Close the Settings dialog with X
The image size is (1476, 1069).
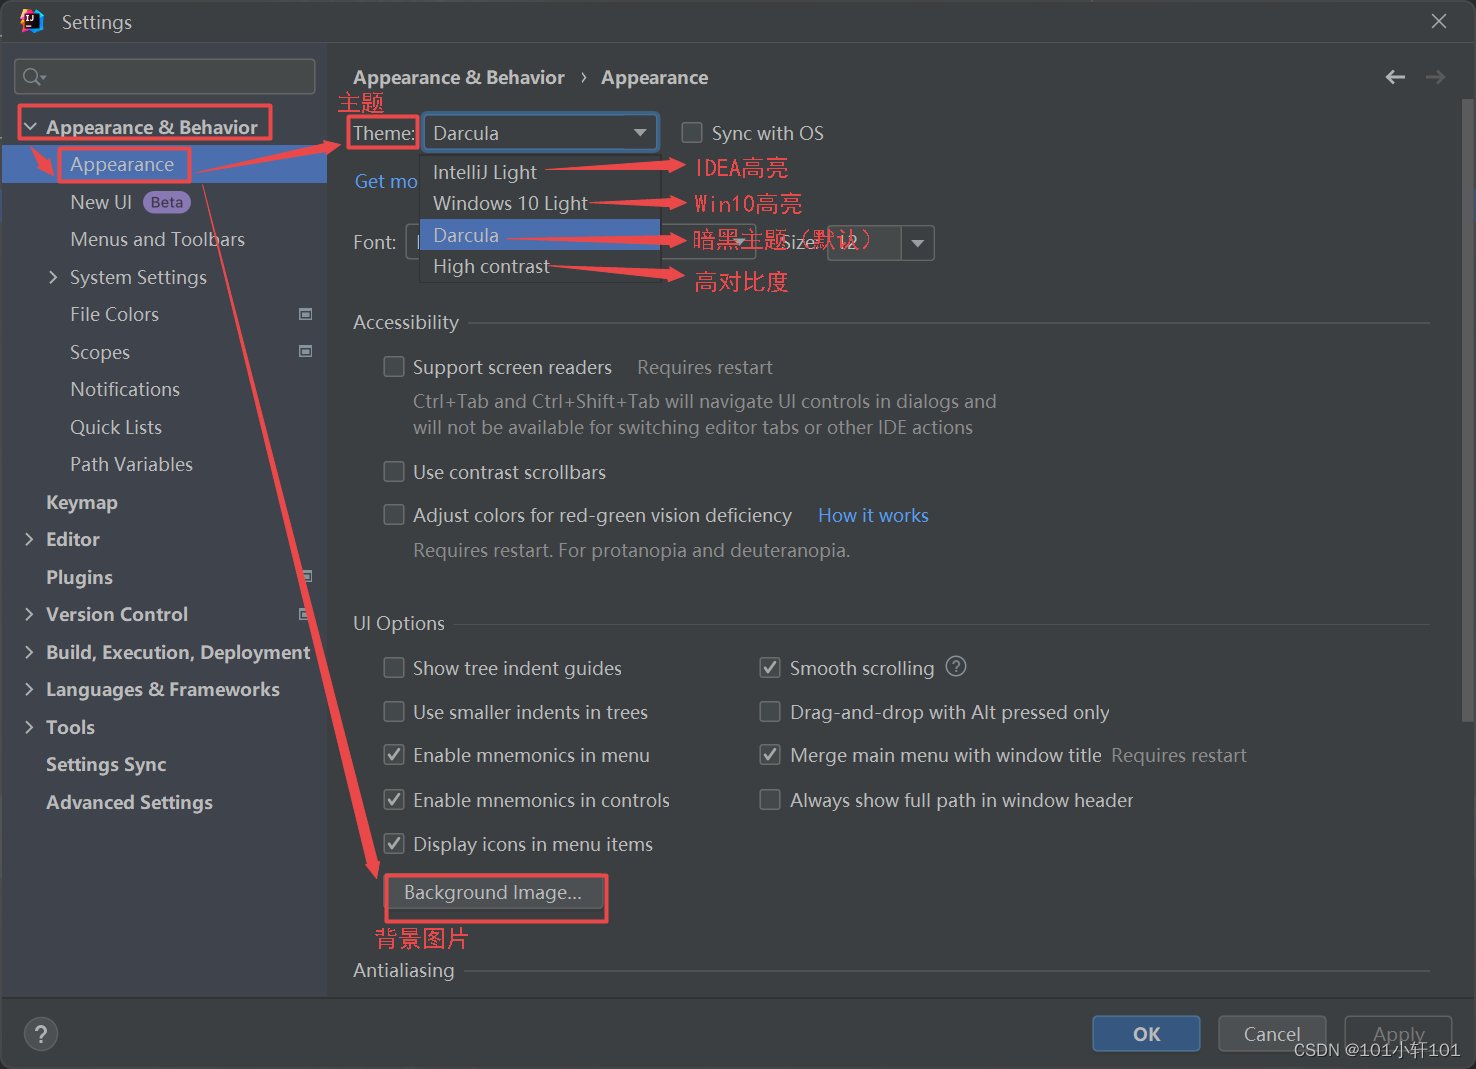[1439, 21]
